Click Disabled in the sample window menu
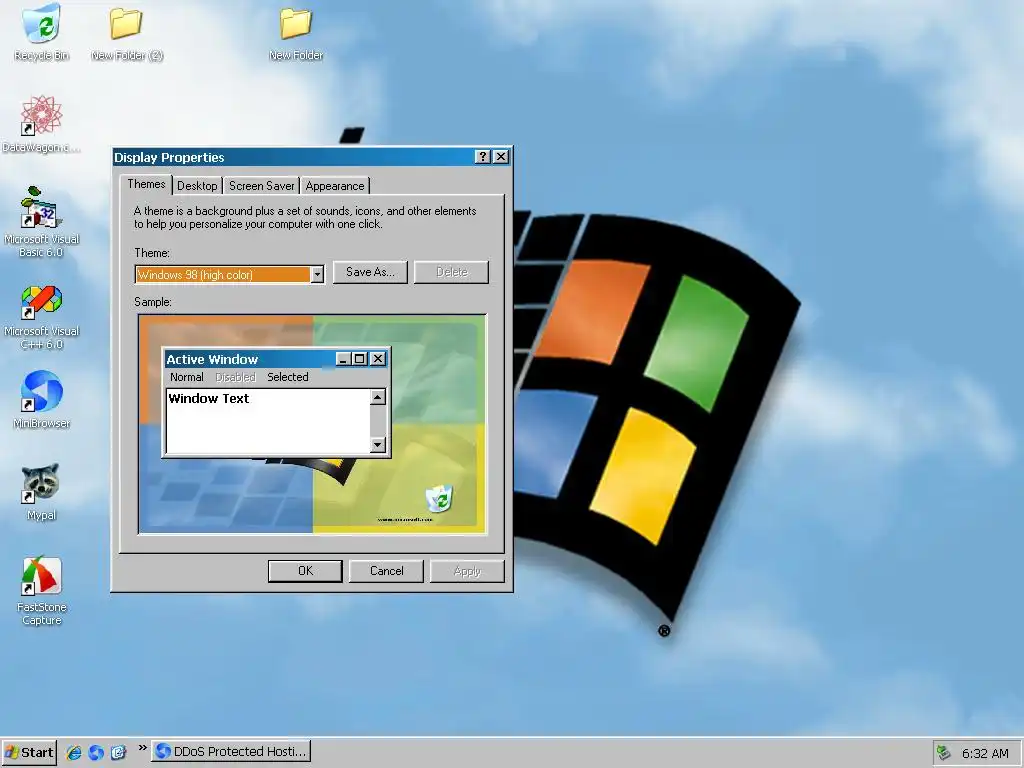 click(x=235, y=377)
